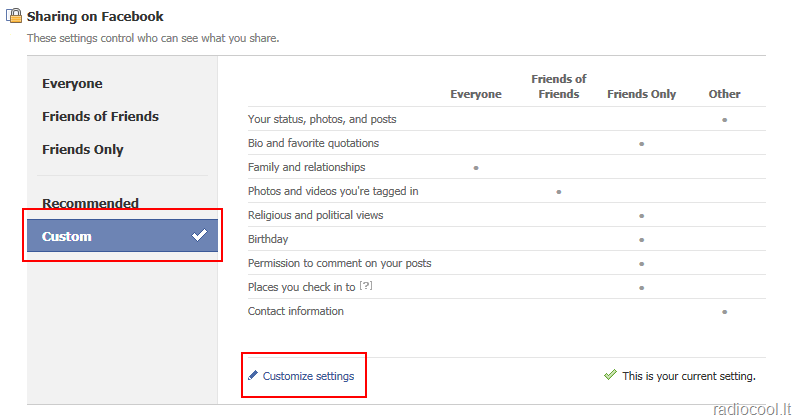Select the Everyone privacy preset
The width and height of the screenshot is (797, 420).
72,84
